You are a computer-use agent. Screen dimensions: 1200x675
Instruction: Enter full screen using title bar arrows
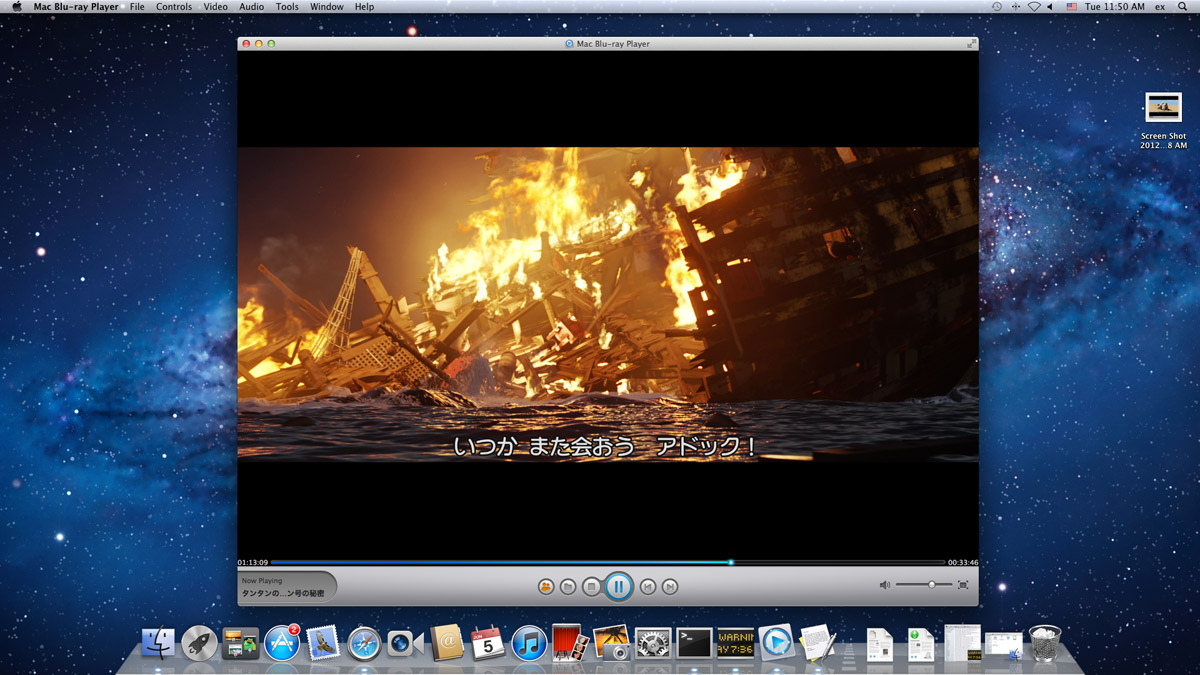971,44
